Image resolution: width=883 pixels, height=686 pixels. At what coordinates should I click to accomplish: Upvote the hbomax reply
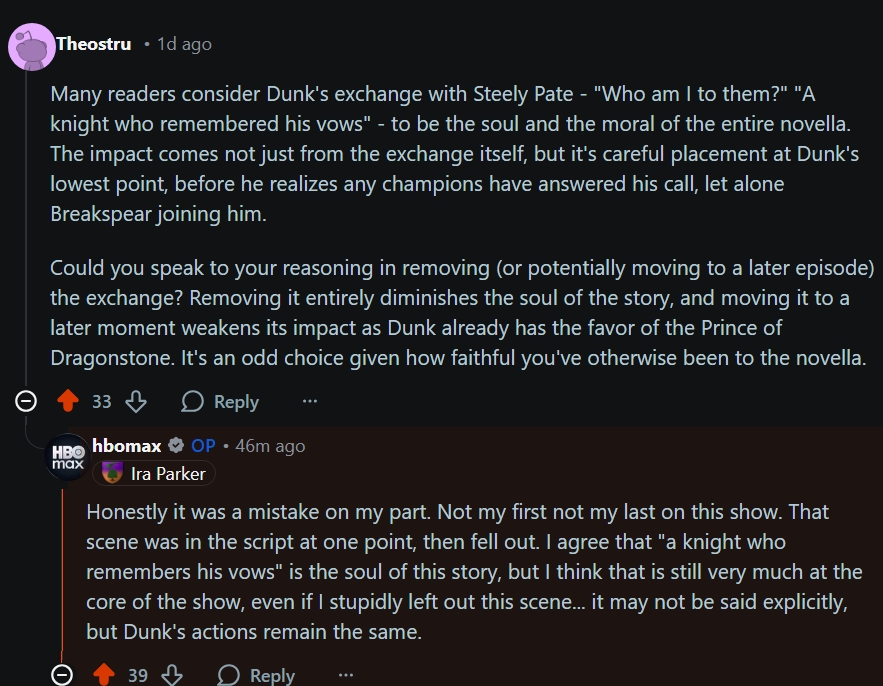[104, 676]
